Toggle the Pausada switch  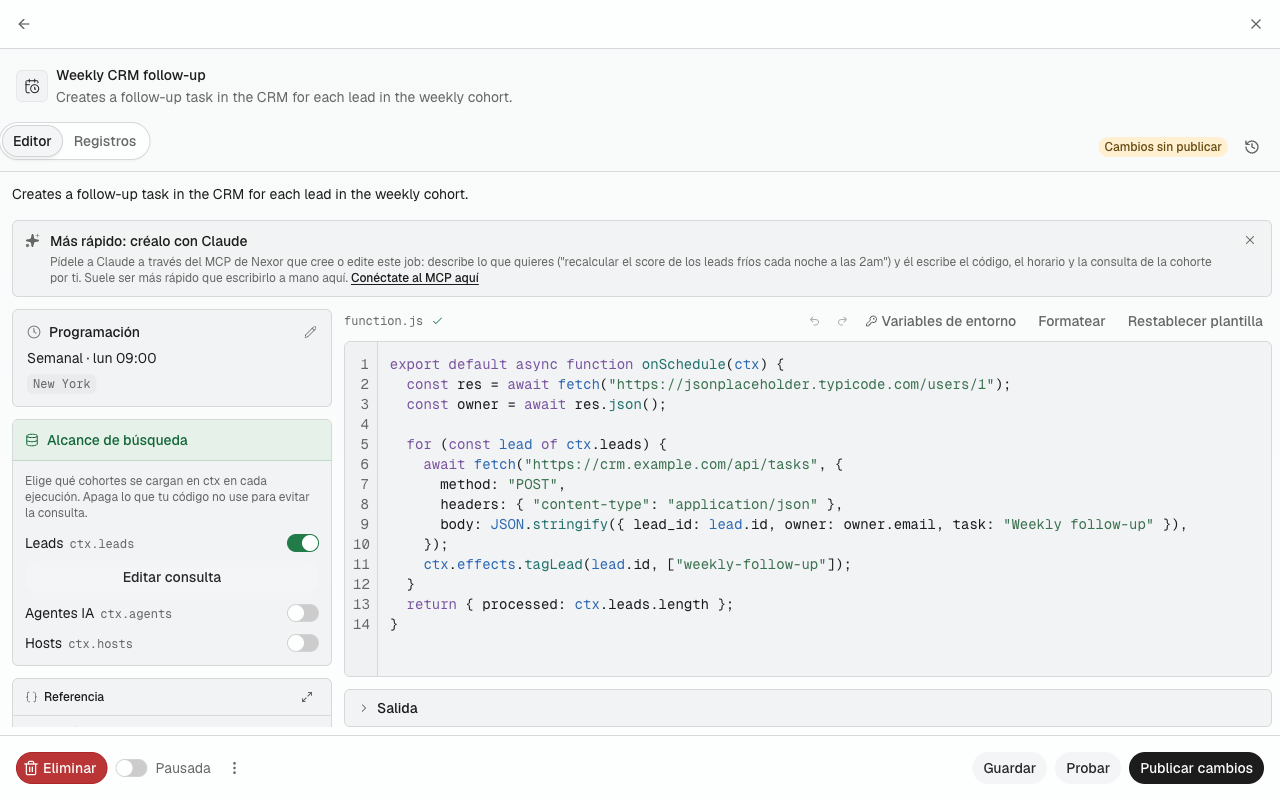pyautogui.click(x=131, y=768)
